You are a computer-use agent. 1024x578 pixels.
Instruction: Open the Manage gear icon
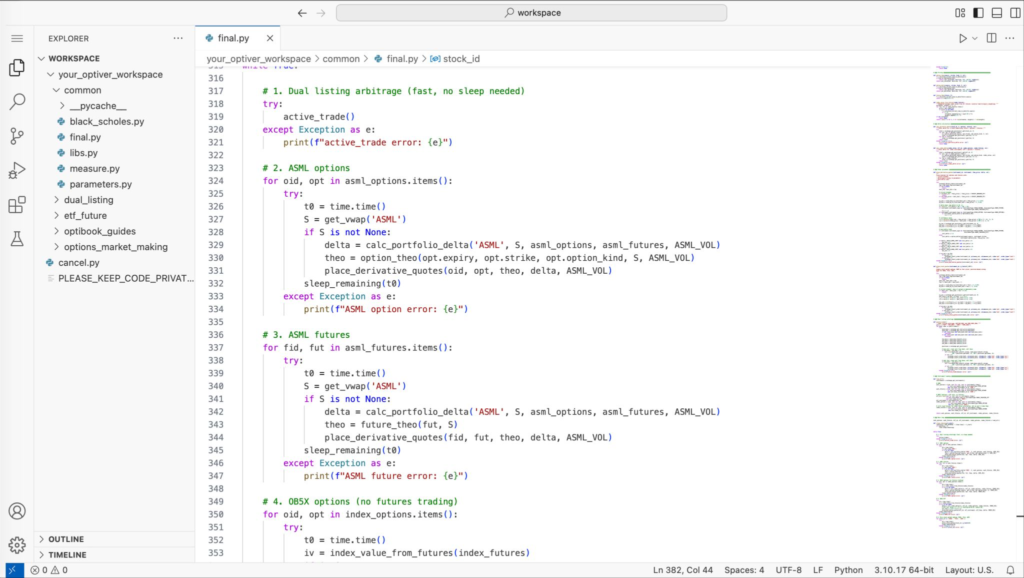17,545
